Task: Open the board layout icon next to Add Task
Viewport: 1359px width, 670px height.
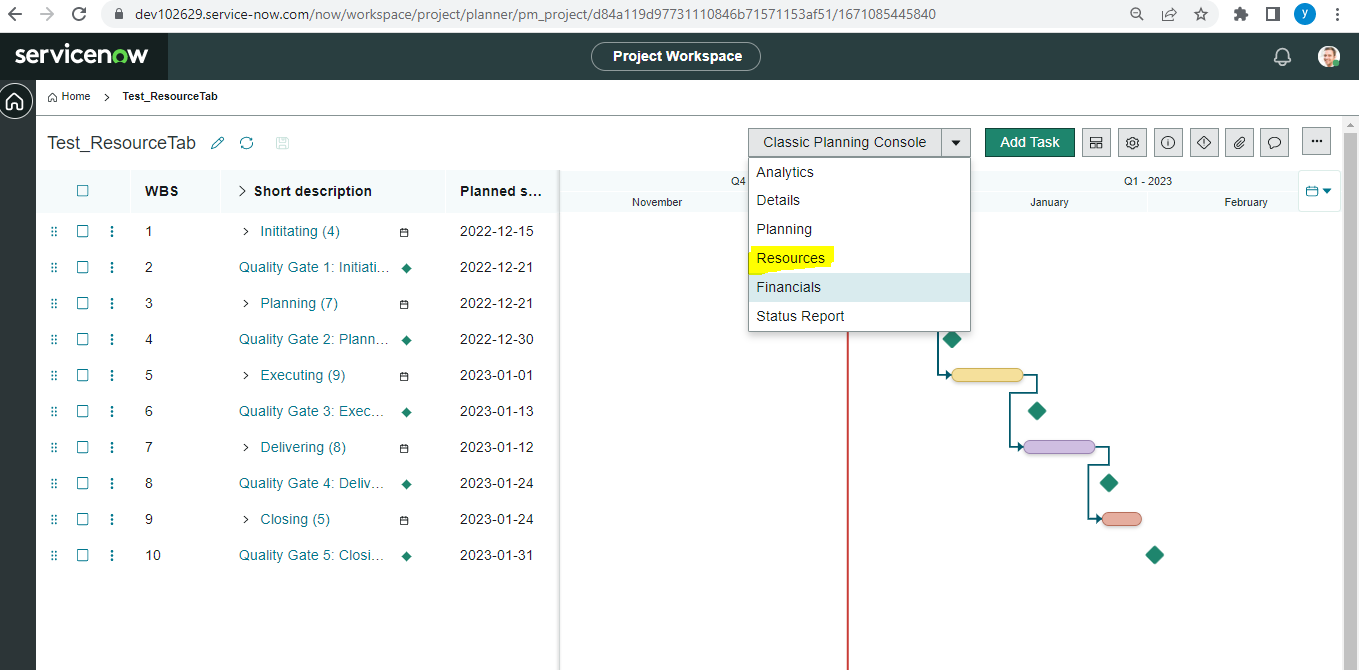Action: [x=1095, y=142]
